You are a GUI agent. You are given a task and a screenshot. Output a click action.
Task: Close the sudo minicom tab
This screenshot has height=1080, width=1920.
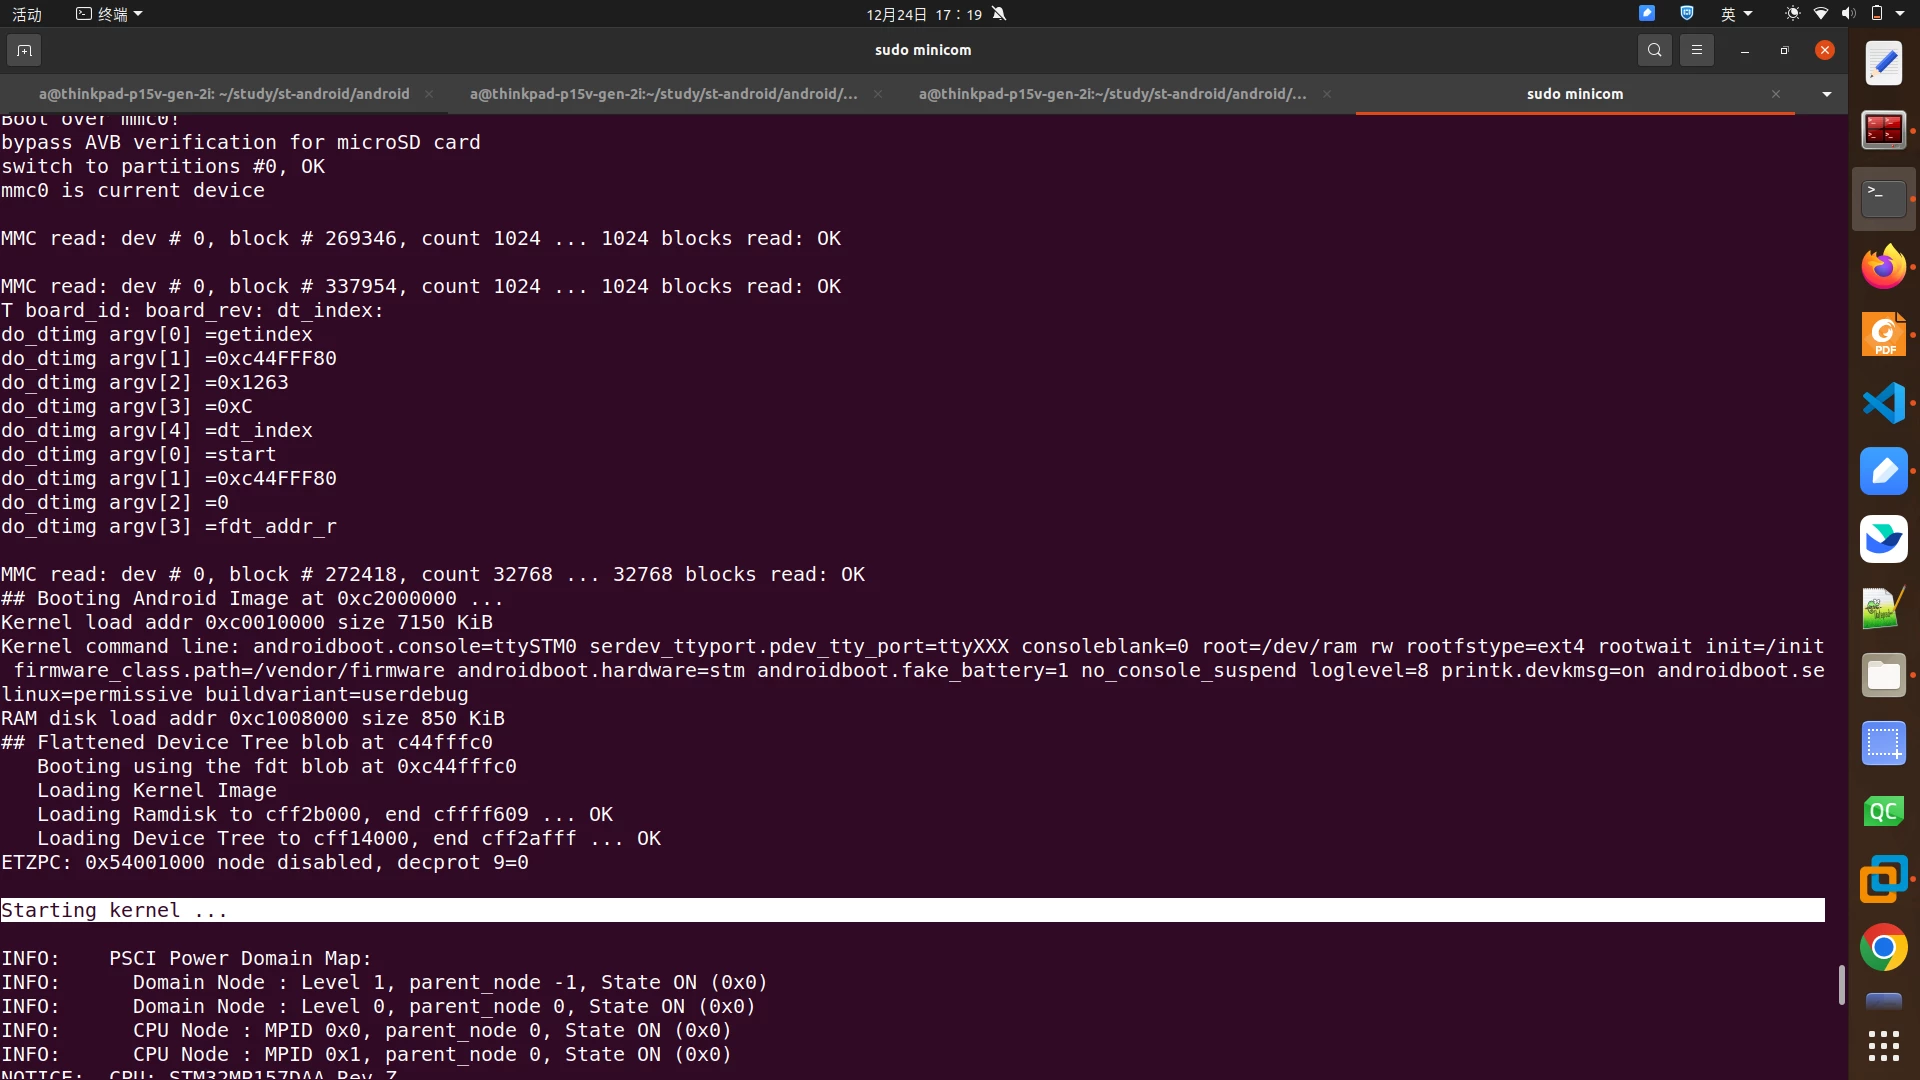(1776, 94)
